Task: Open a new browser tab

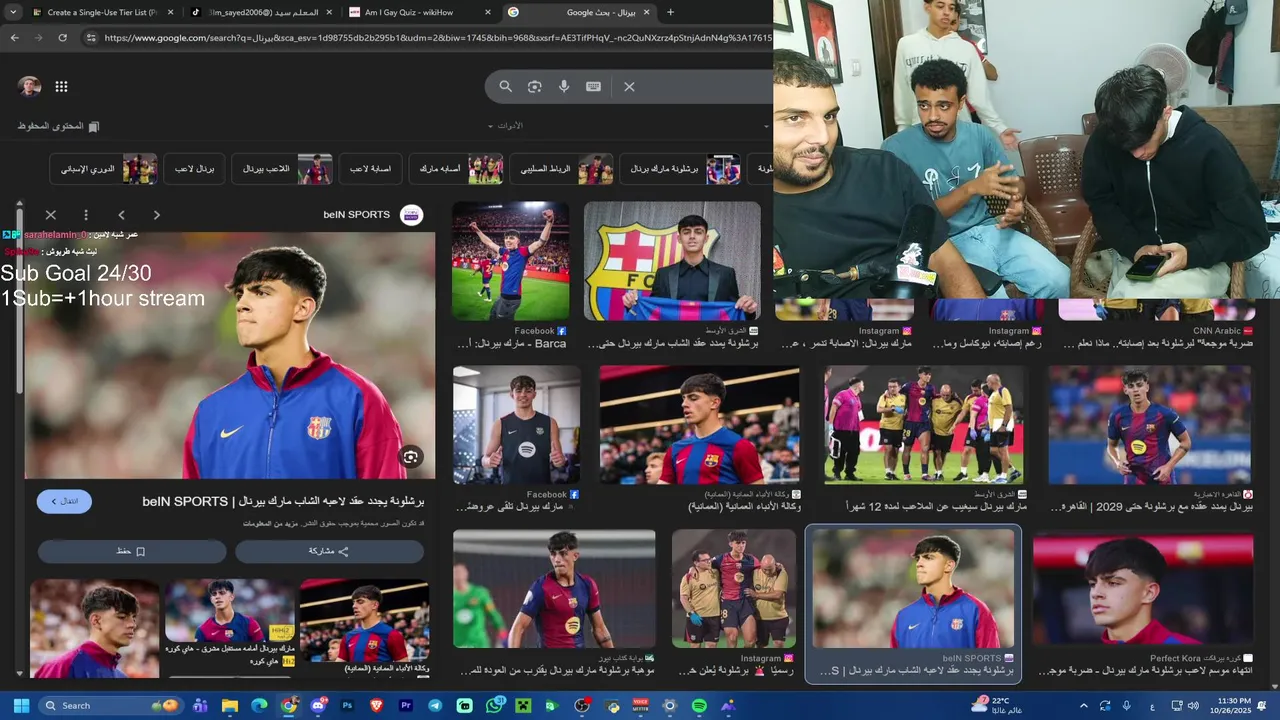Action: [x=670, y=12]
